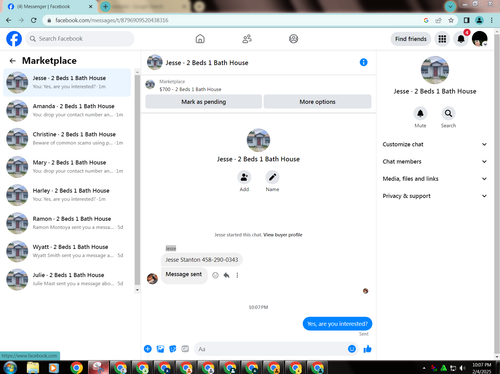Screen dimensions: 500x374
Task: React to message with the emoji icon
Action: [x=215, y=275]
